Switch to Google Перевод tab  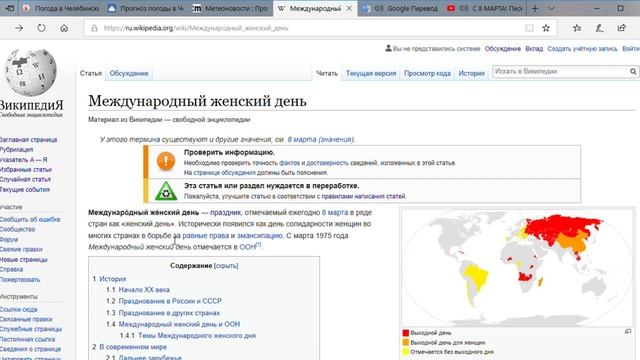click(400, 8)
